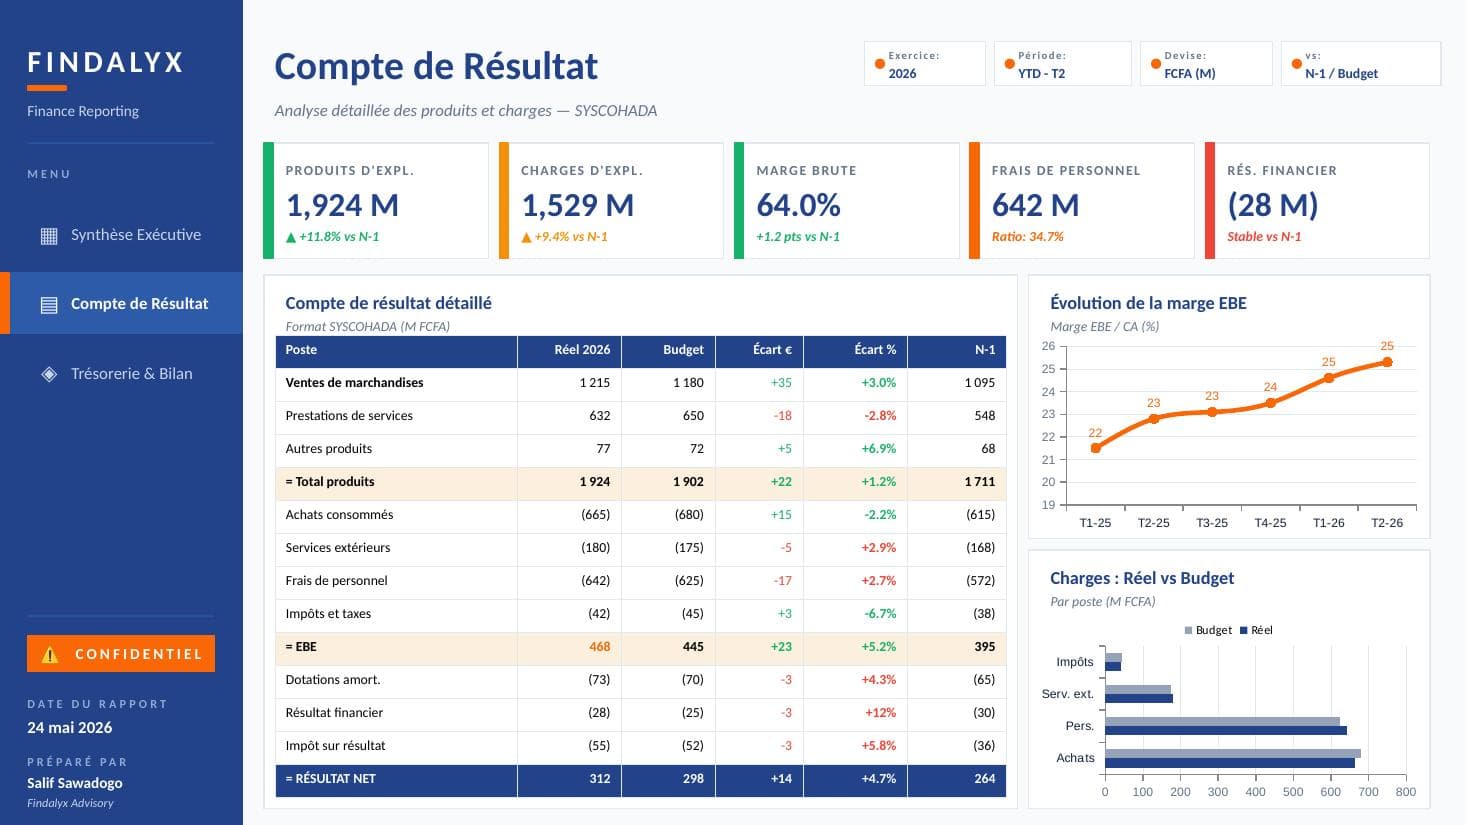Click the Budget column header
Screen dimensions: 1467x825
tap(668, 350)
